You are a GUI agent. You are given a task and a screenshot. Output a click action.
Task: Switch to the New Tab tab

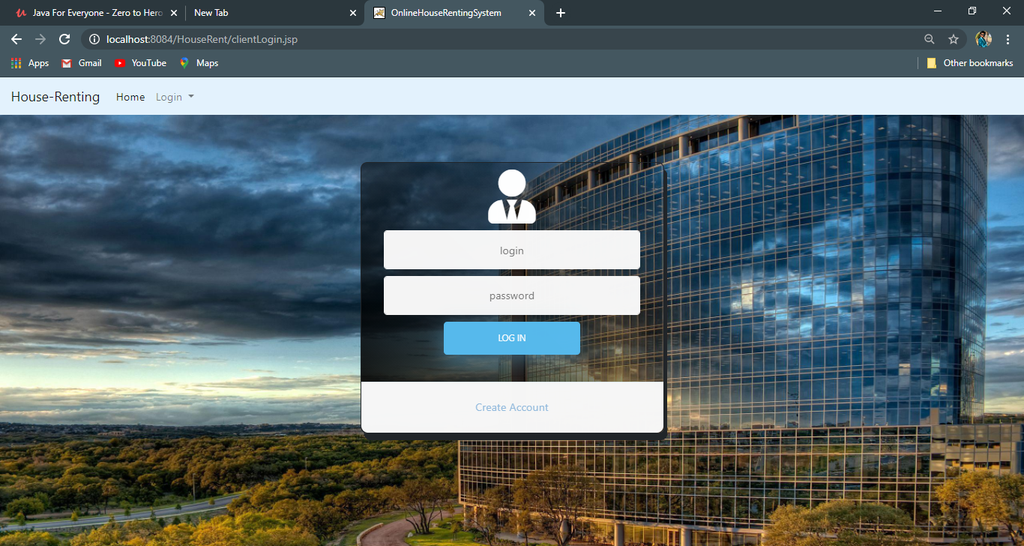click(x=274, y=13)
